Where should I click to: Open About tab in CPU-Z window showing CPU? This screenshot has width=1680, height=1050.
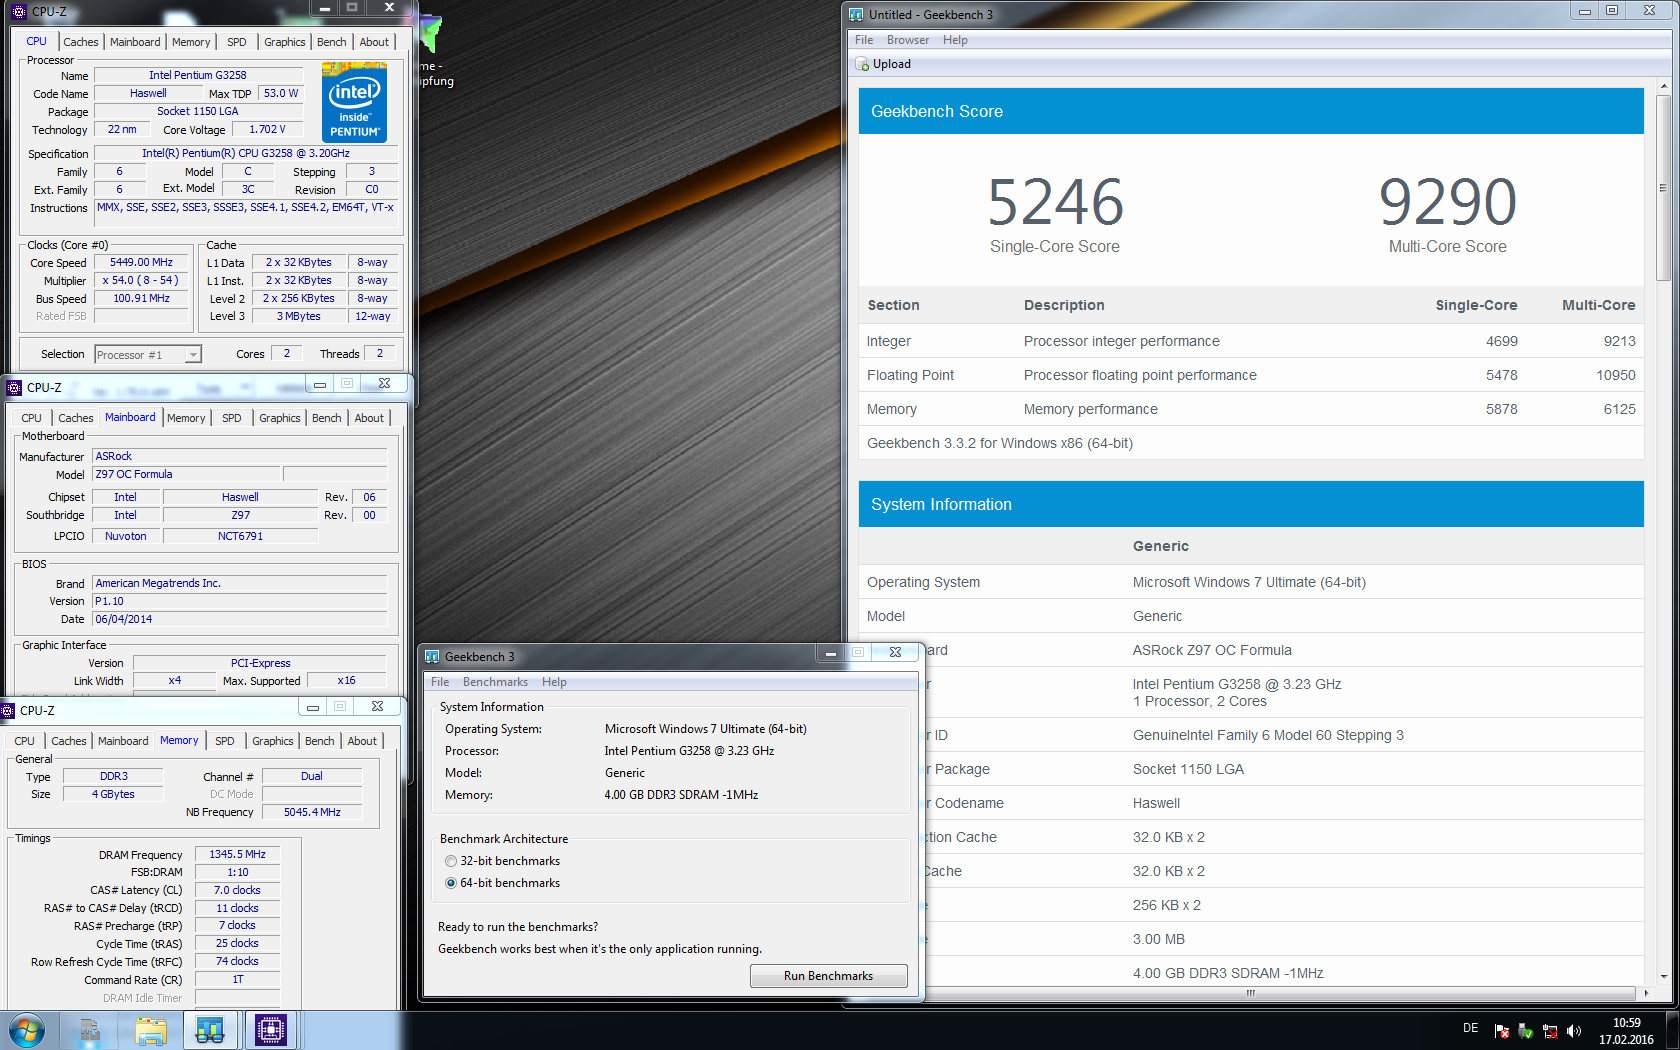click(374, 42)
